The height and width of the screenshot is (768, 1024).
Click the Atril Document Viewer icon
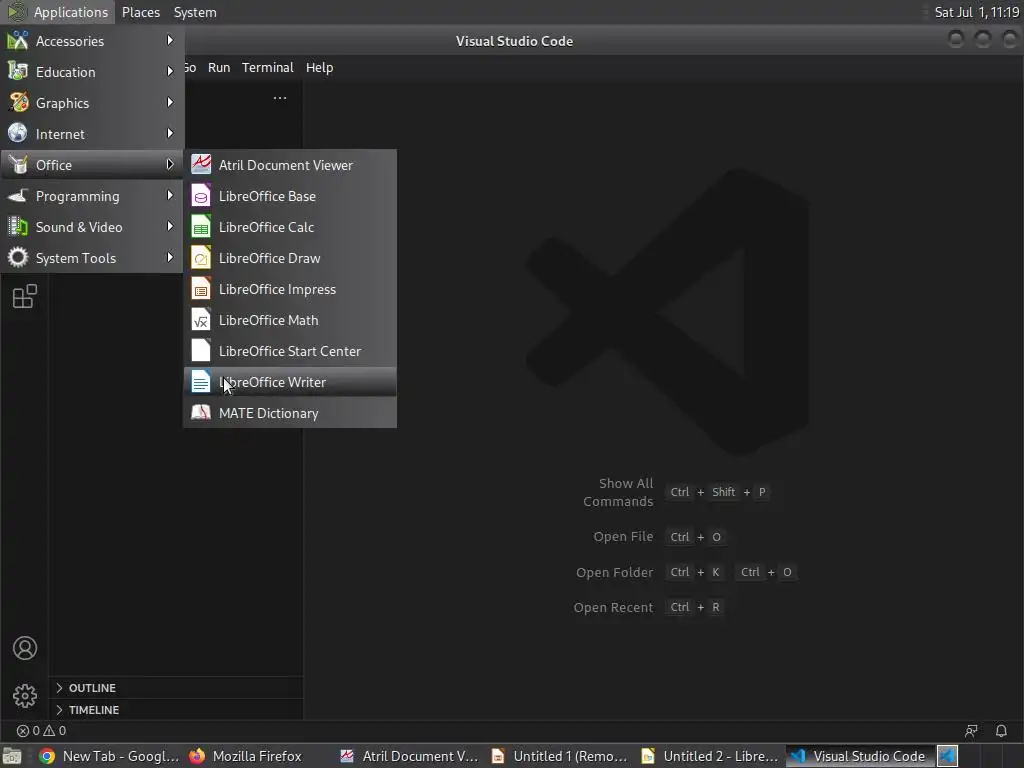(201, 164)
